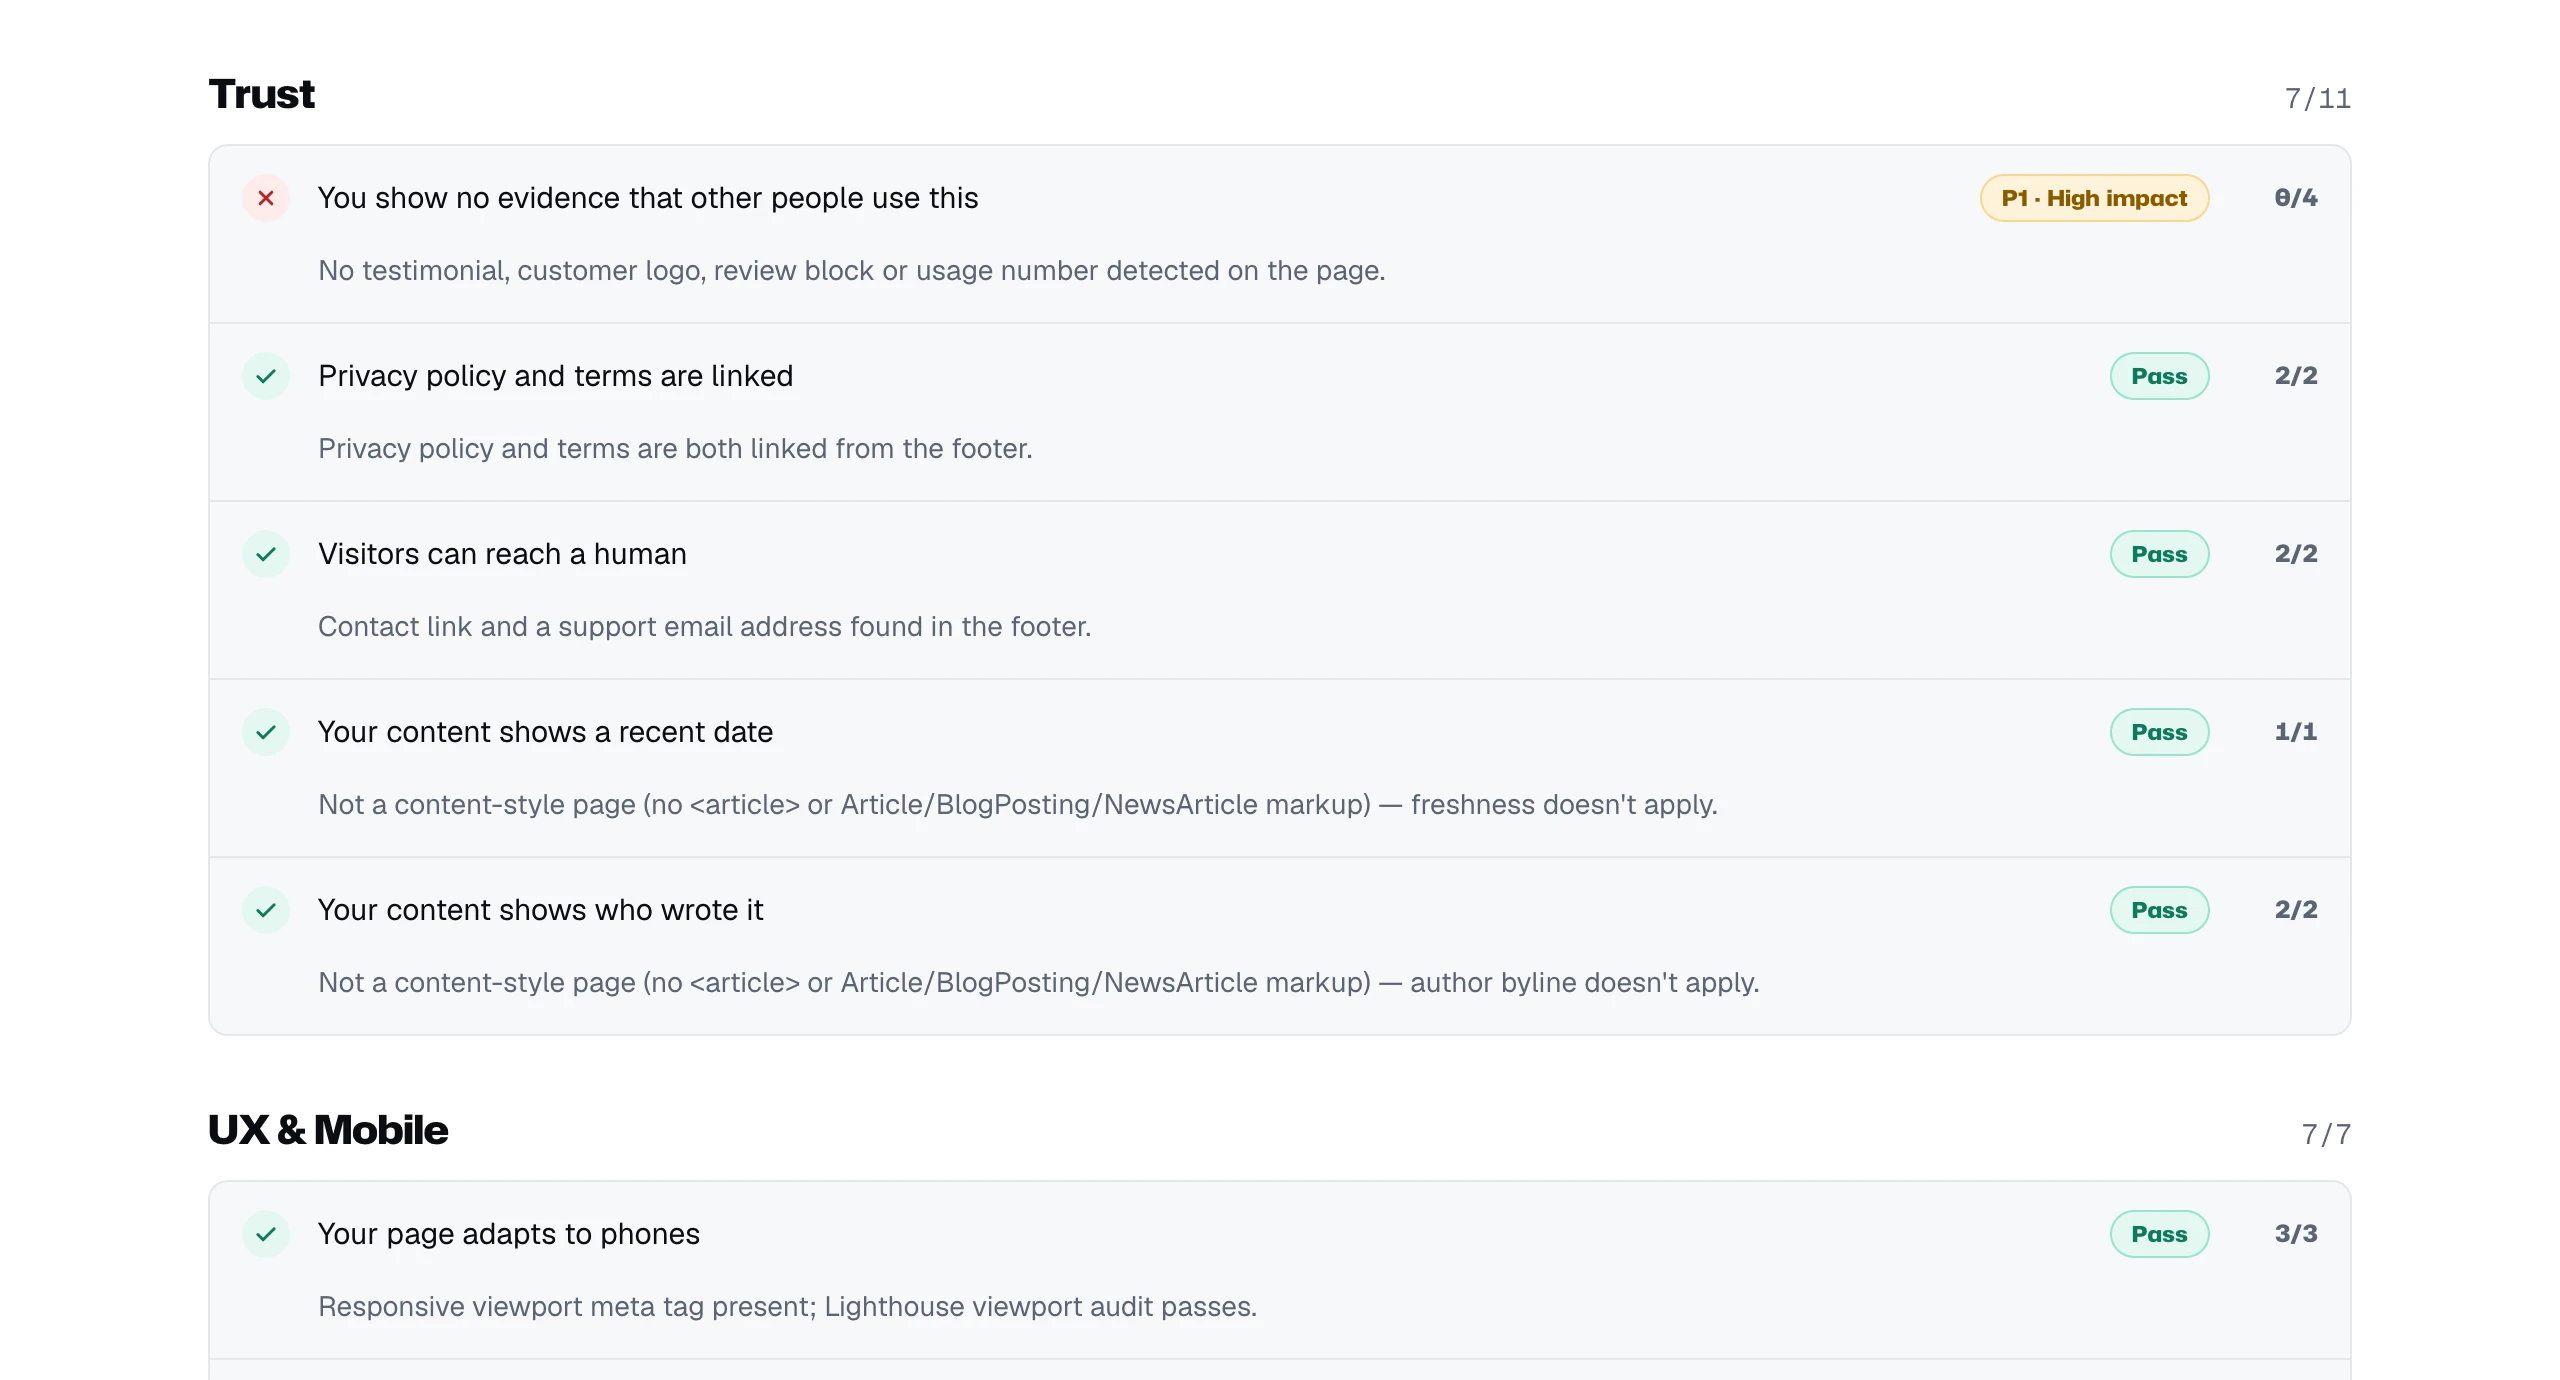Click the green checkmark for Privacy policy row
This screenshot has height=1380, width=2560.
click(x=266, y=376)
